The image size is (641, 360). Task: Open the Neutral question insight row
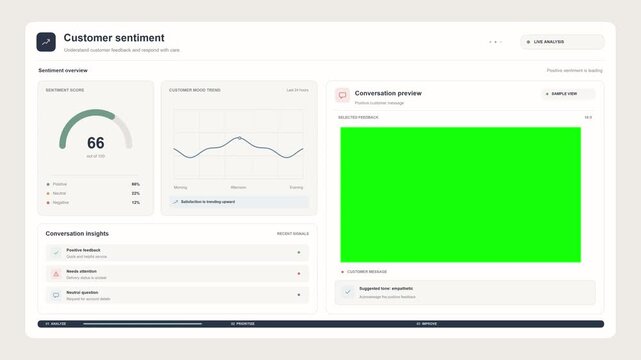click(177, 295)
